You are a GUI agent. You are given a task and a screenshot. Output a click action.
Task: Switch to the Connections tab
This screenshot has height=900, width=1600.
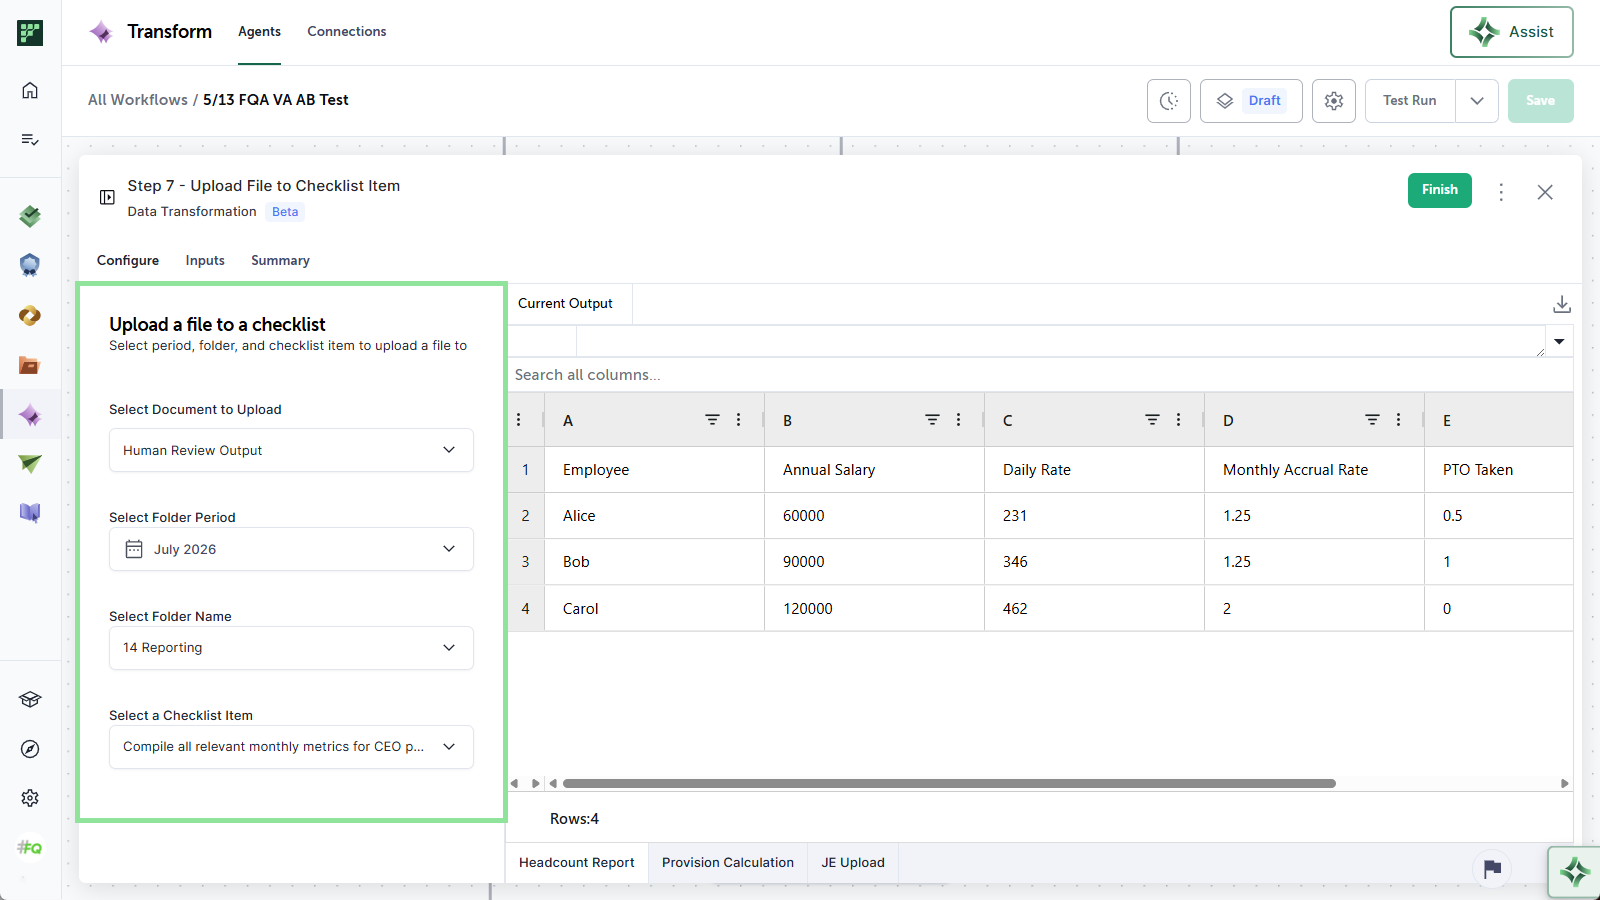tap(347, 32)
